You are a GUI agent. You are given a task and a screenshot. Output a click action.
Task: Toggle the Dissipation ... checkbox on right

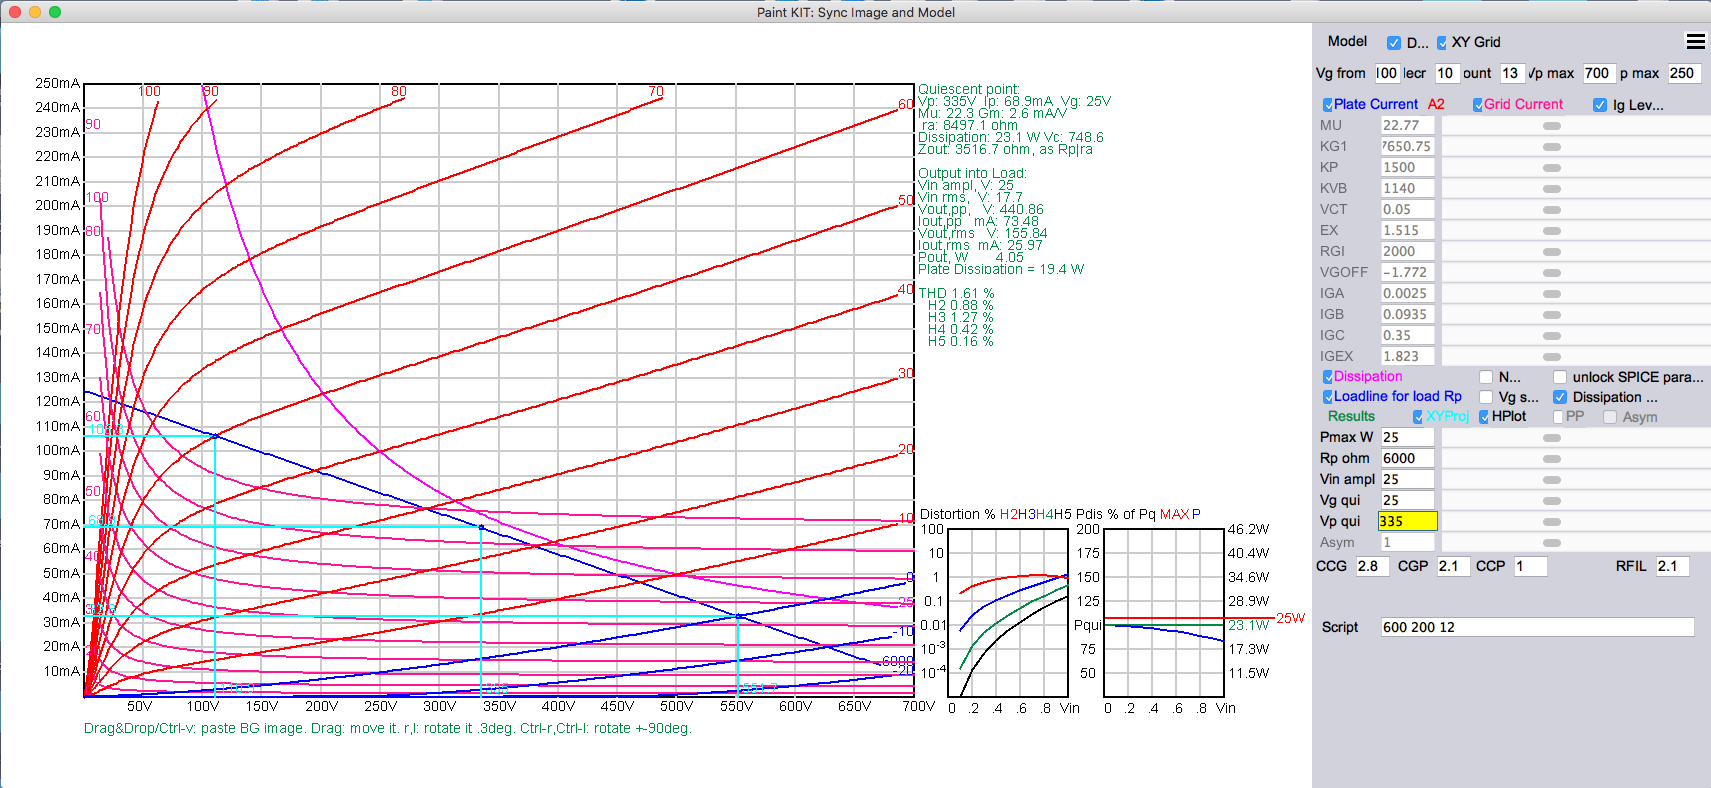pyautogui.click(x=1560, y=397)
